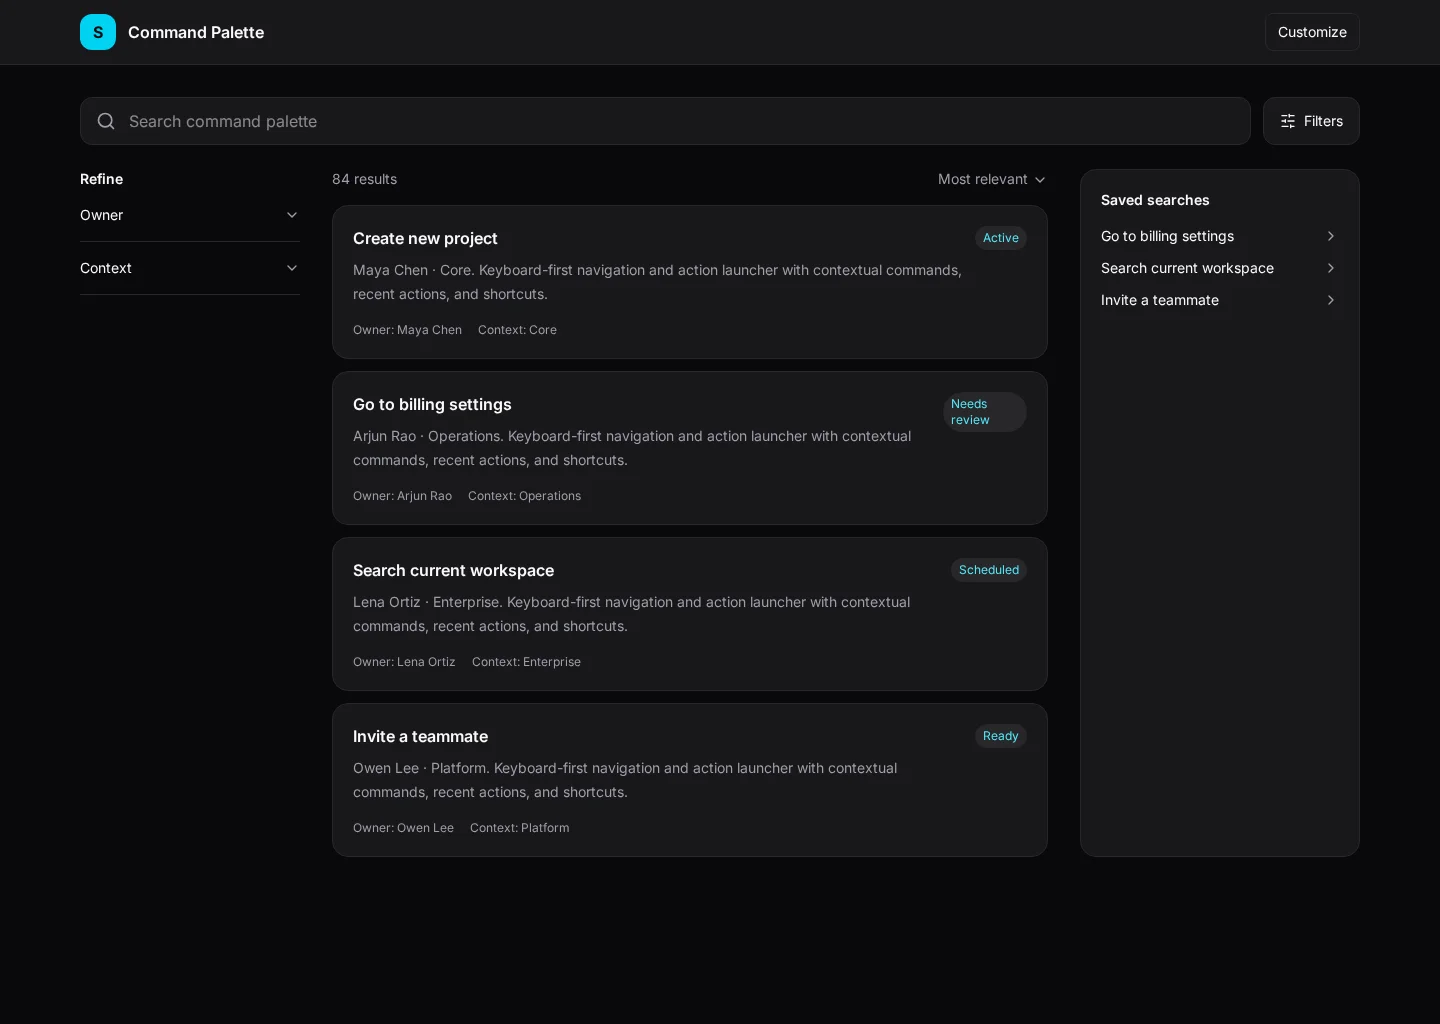The width and height of the screenshot is (1440, 1024).
Task: Click the Scheduled status badge
Action: pos(989,570)
